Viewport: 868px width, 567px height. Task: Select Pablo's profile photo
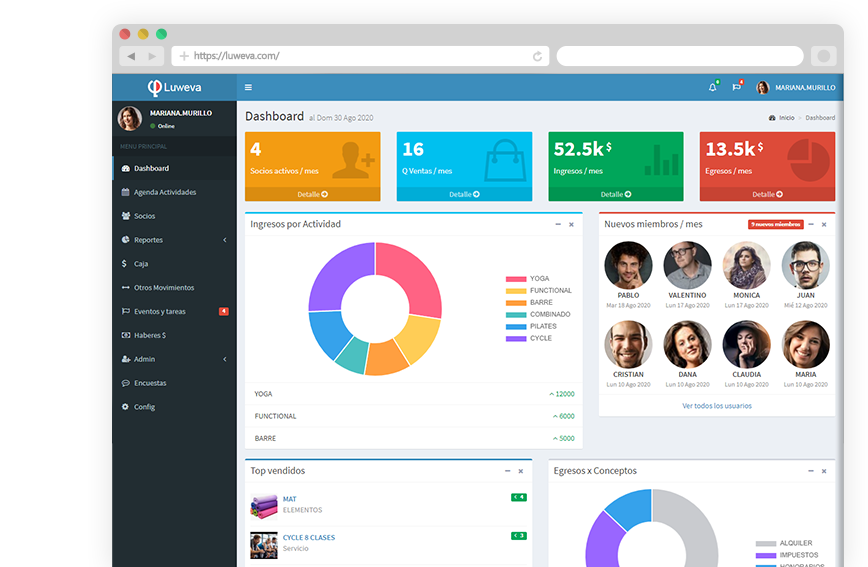pyautogui.click(x=628, y=265)
